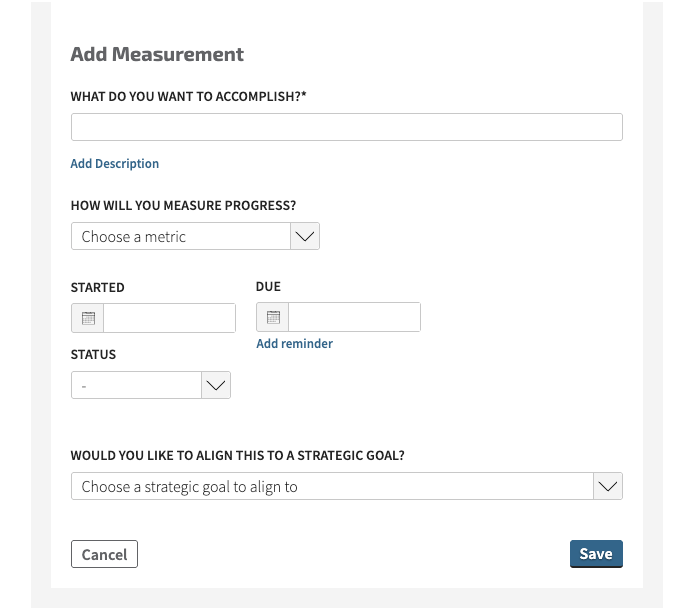This screenshot has height=609, width=693.
Task: Click the chevron arrow of the metric dropdown
Action: tap(305, 236)
